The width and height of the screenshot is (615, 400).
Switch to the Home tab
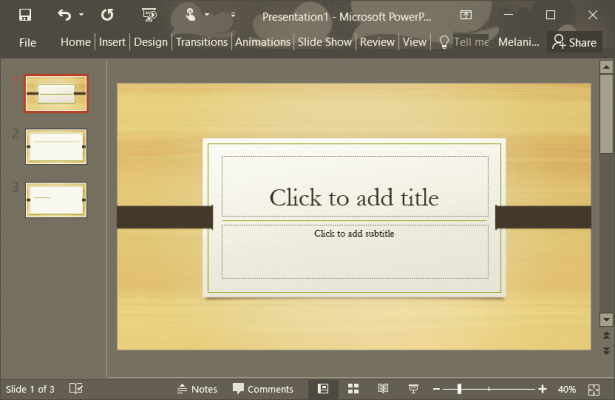click(75, 42)
